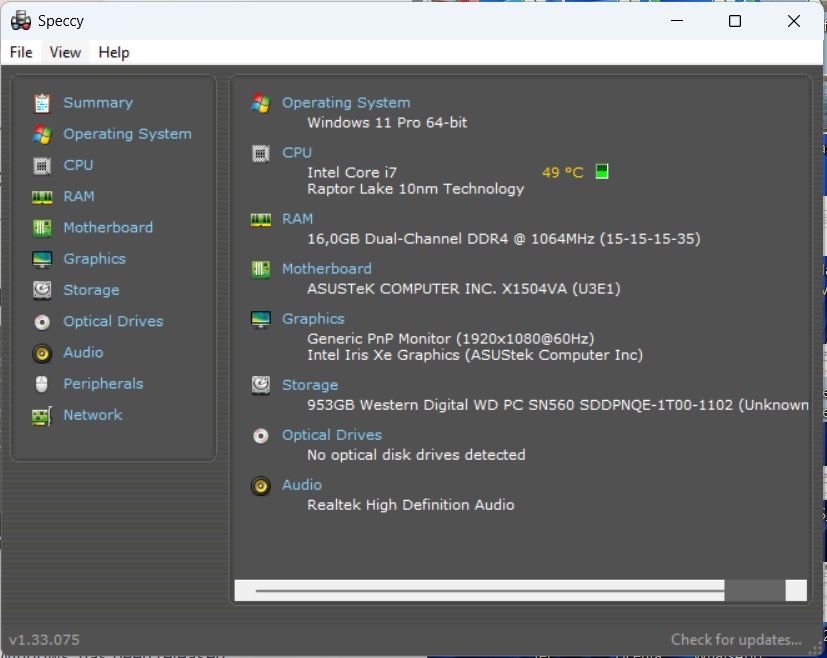This screenshot has height=658, width=827.
Task: Click the Graphics monitor icon in sidebar
Action: point(42,259)
